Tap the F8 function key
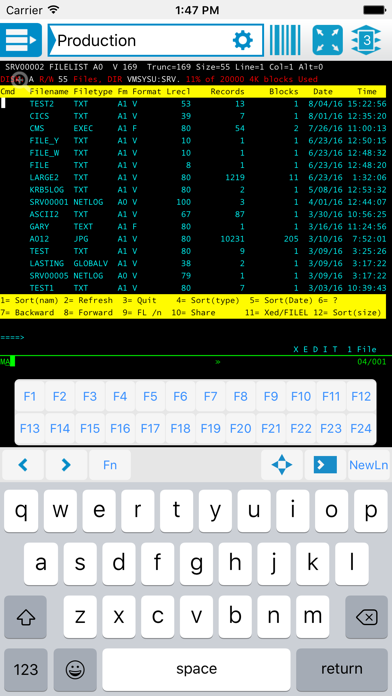Image resolution: width=392 pixels, height=696 pixels. click(240, 396)
